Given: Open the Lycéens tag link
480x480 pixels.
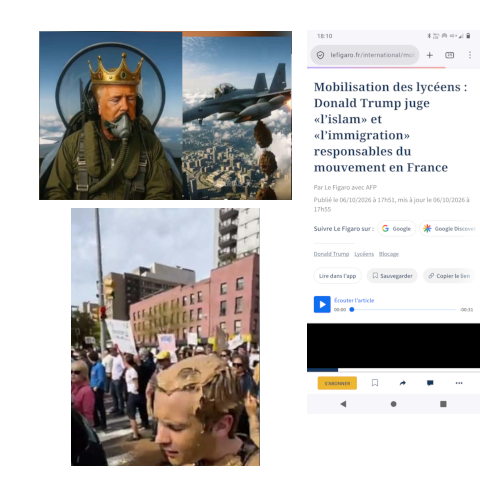Looking at the screenshot, I should (364, 254).
